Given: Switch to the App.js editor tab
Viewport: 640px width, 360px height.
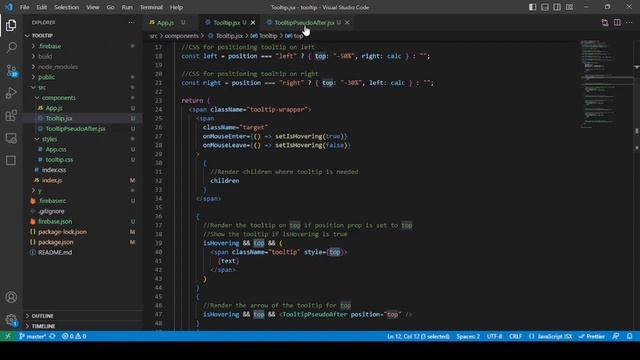Looking at the screenshot, I should tap(165, 22).
